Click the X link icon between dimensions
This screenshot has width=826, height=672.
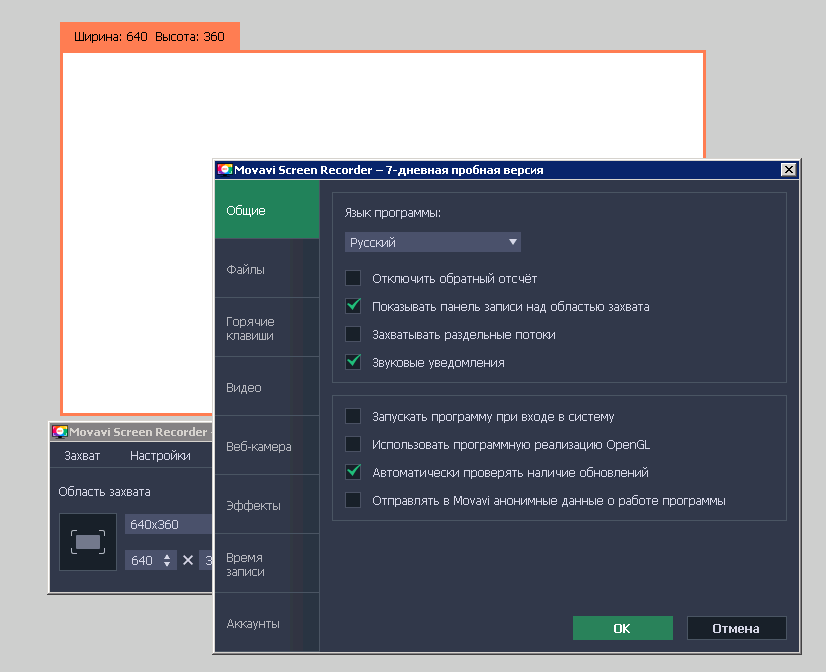click(x=188, y=560)
